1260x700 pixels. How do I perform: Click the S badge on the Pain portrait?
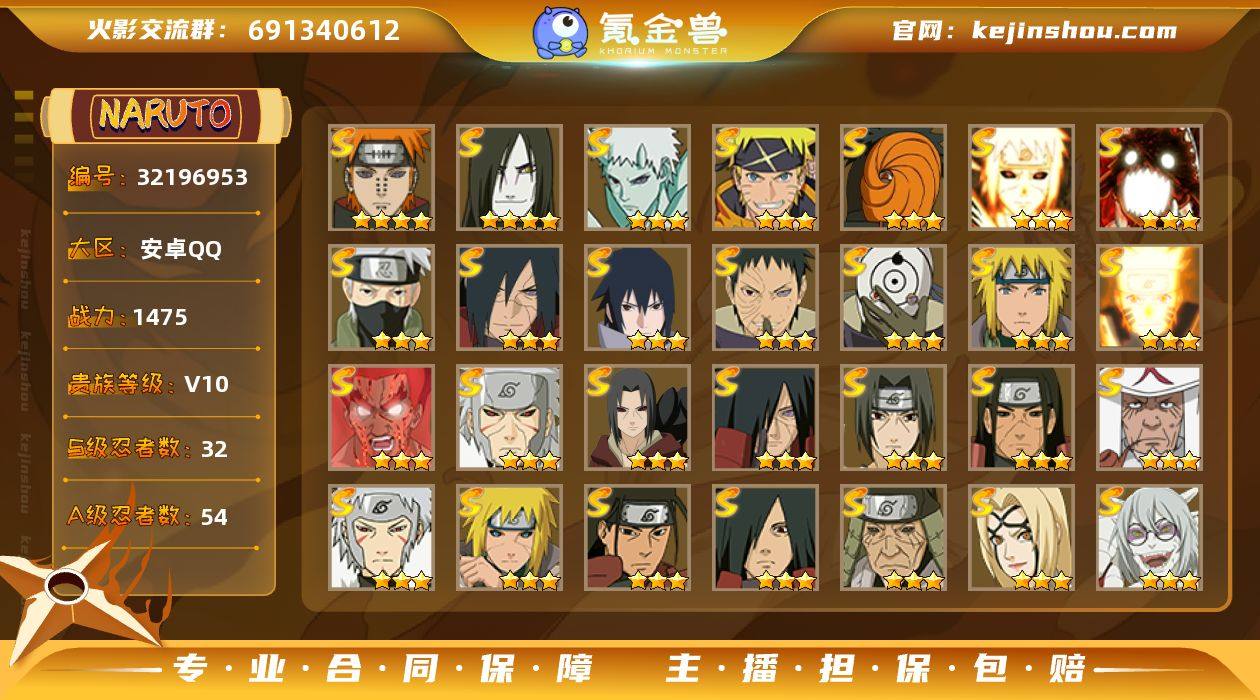point(345,142)
